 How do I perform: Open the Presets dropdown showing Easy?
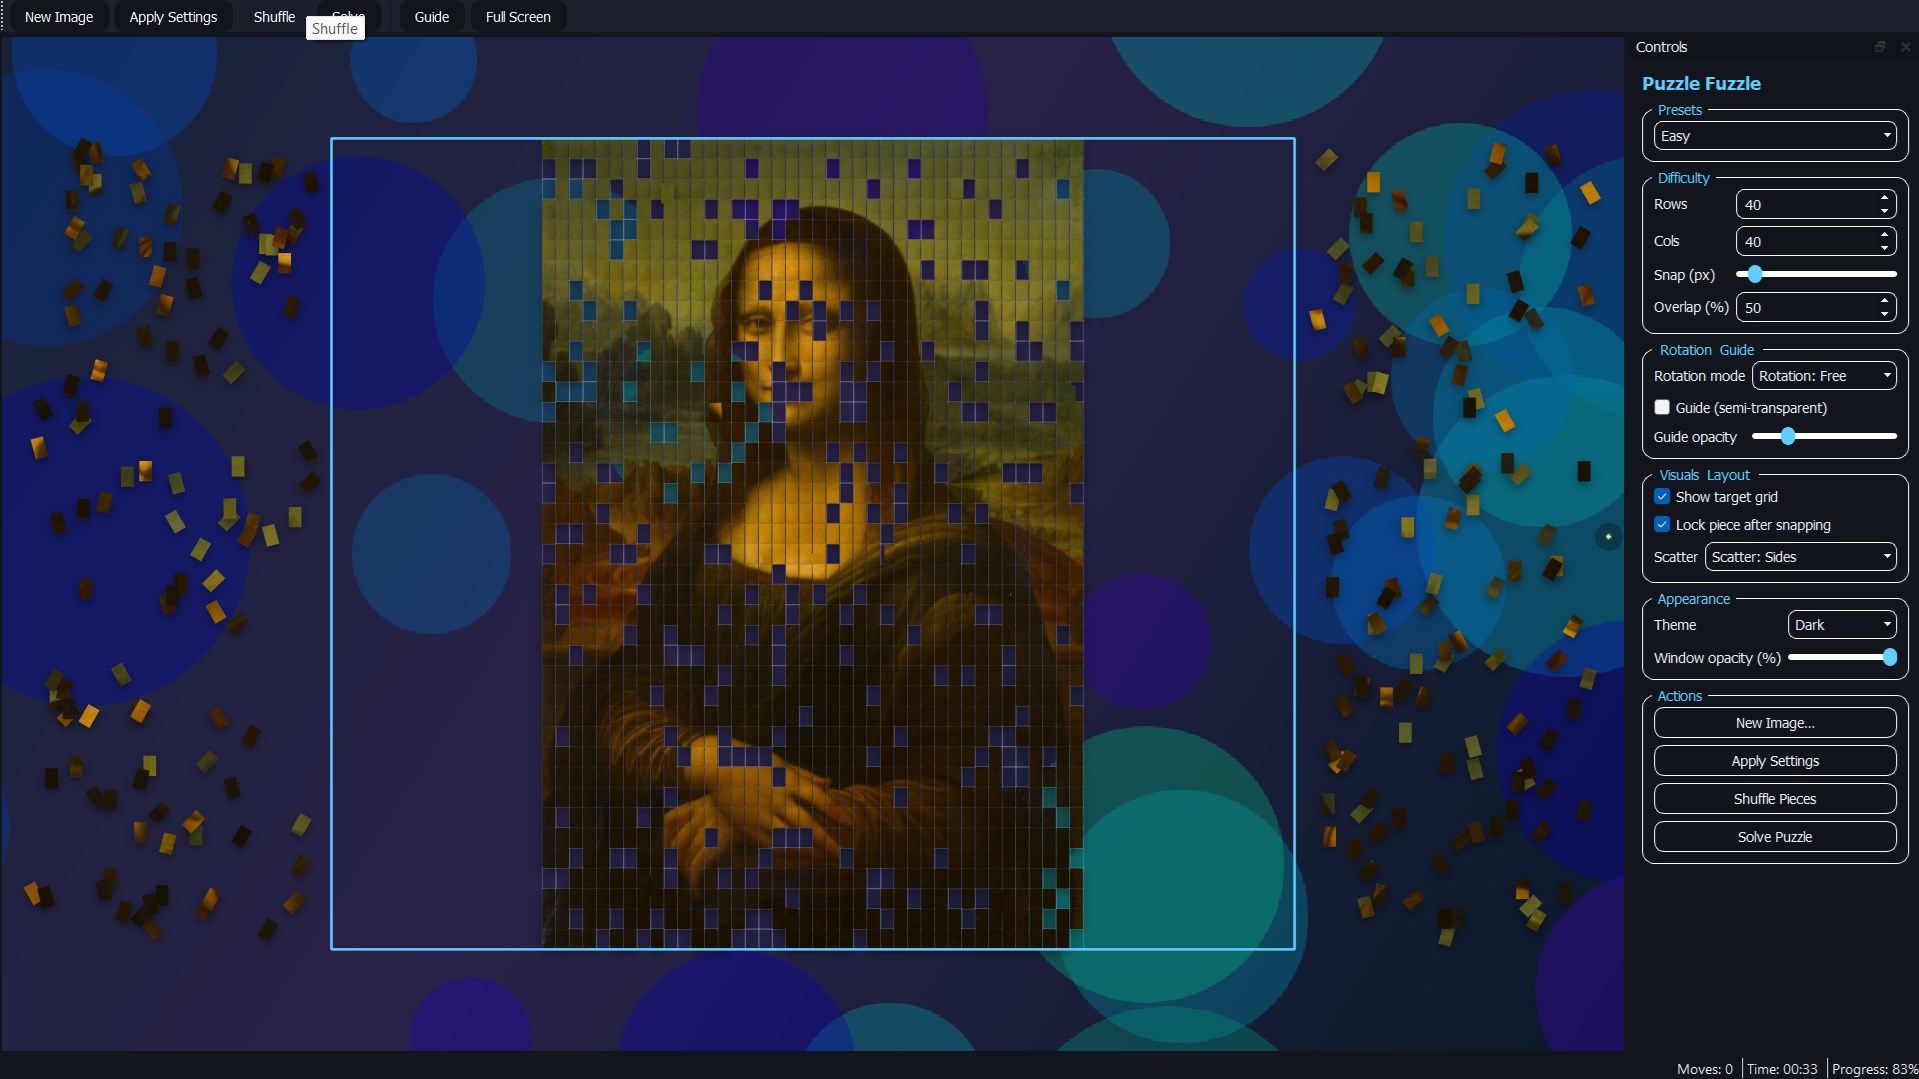[1774, 136]
